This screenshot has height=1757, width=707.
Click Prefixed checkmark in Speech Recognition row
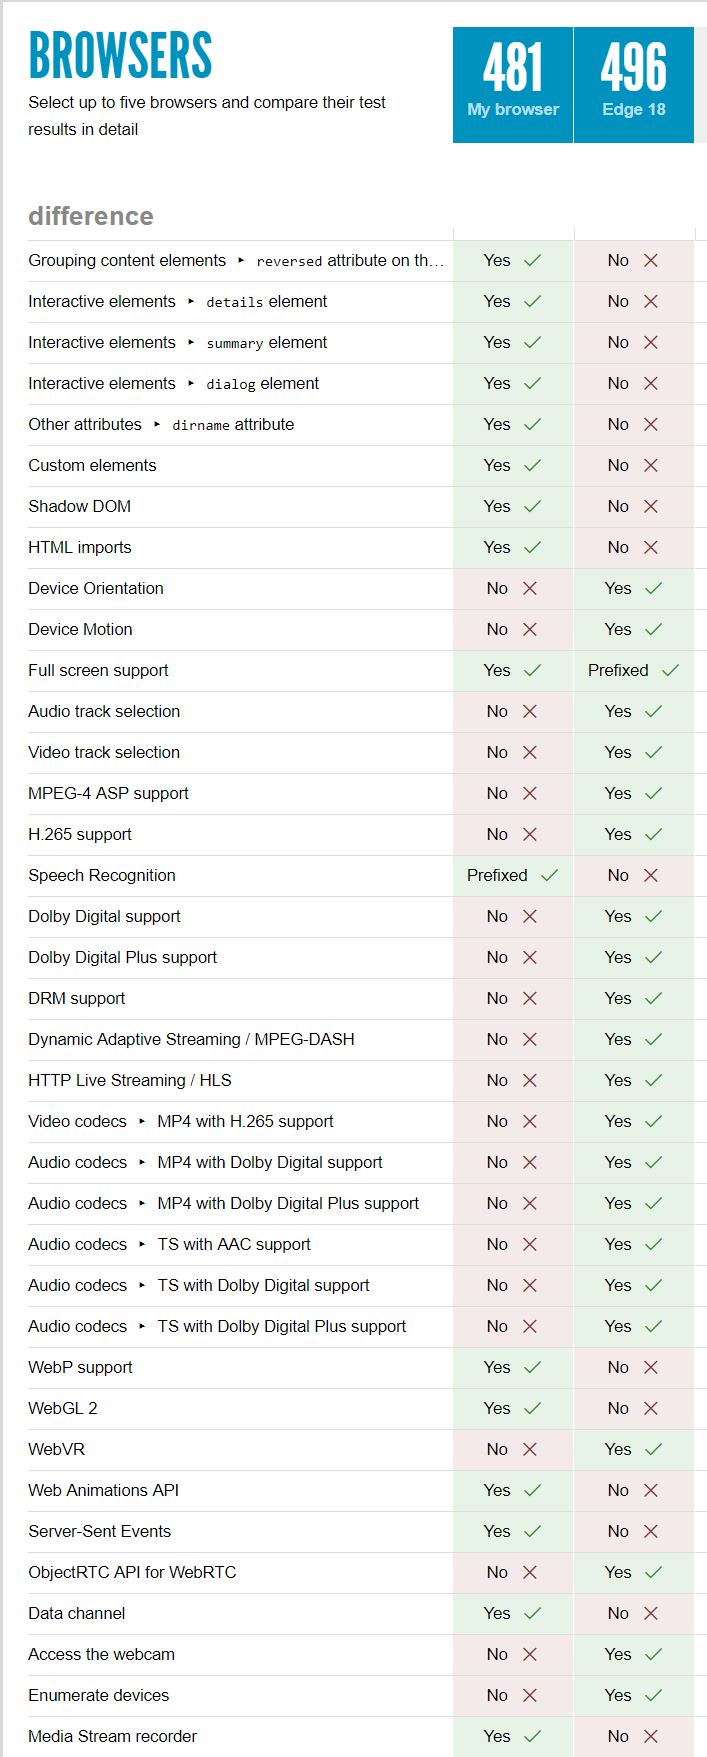pos(549,876)
